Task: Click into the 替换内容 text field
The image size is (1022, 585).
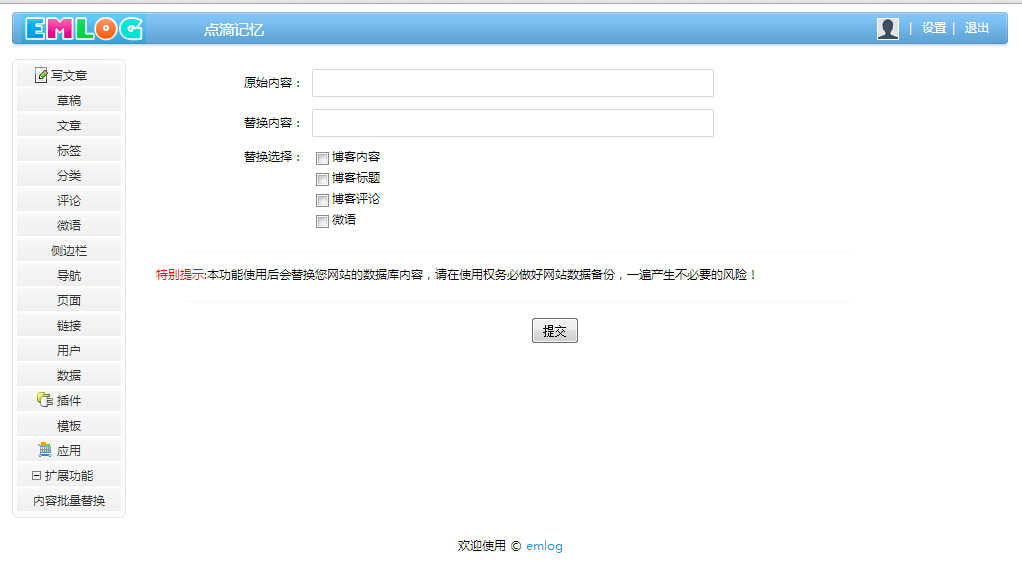Action: coord(512,123)
